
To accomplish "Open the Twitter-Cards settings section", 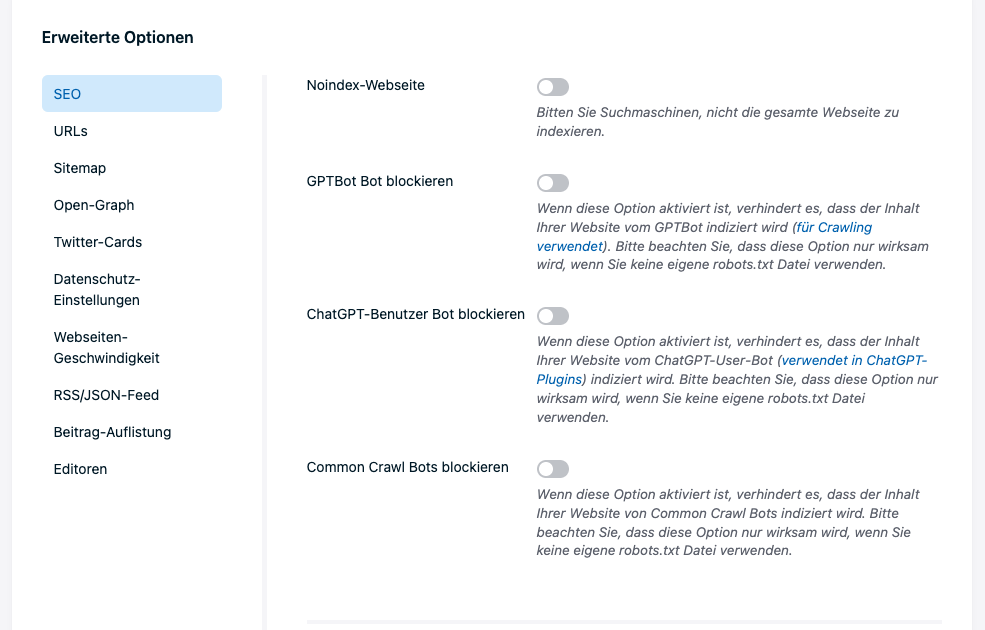I will (x=98, y=242).
